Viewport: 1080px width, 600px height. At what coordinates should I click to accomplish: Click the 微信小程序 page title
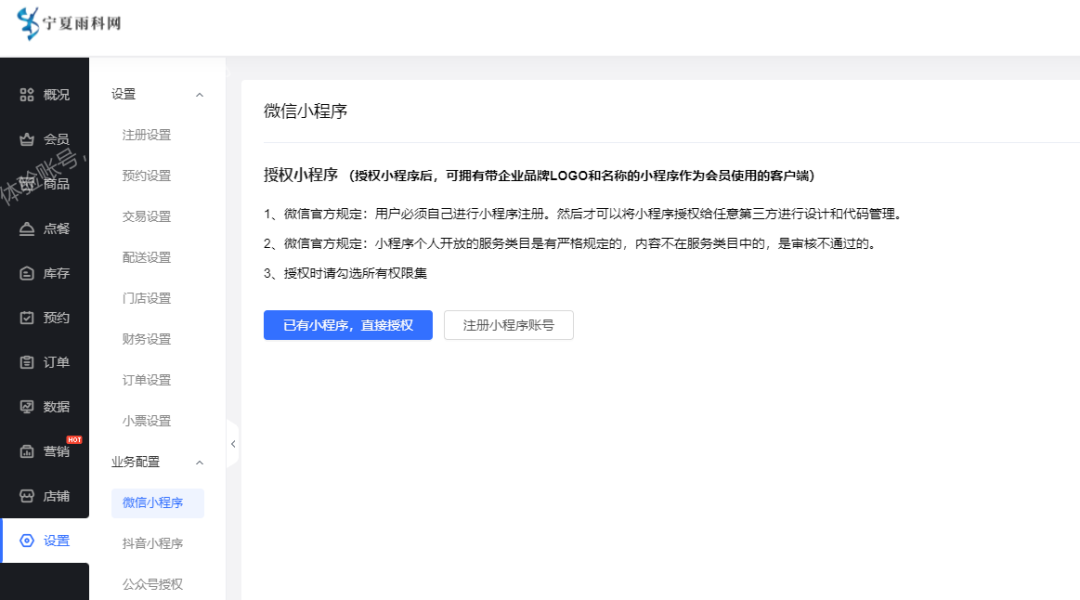305,111
